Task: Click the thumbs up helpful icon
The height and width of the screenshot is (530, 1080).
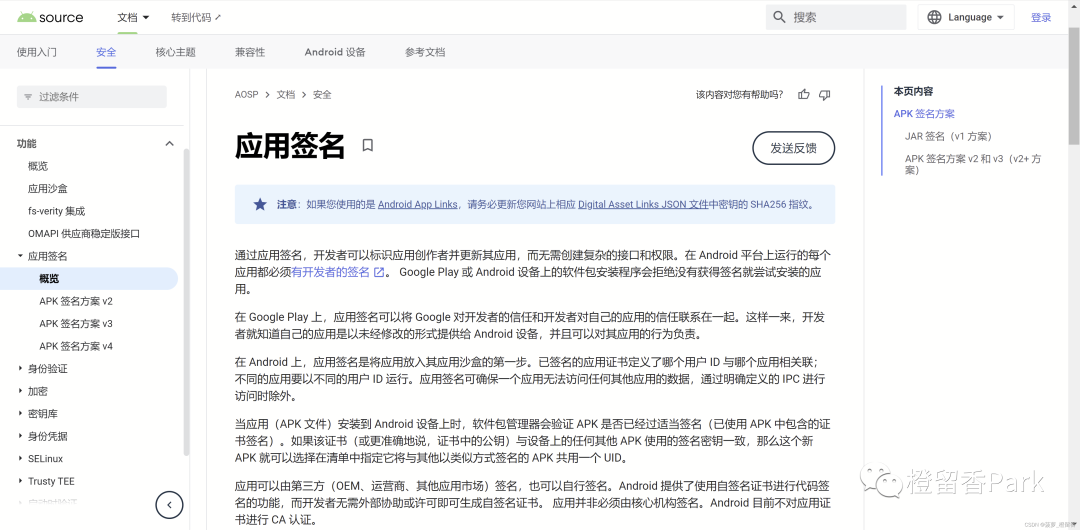Action: click(x=803, y=94)
